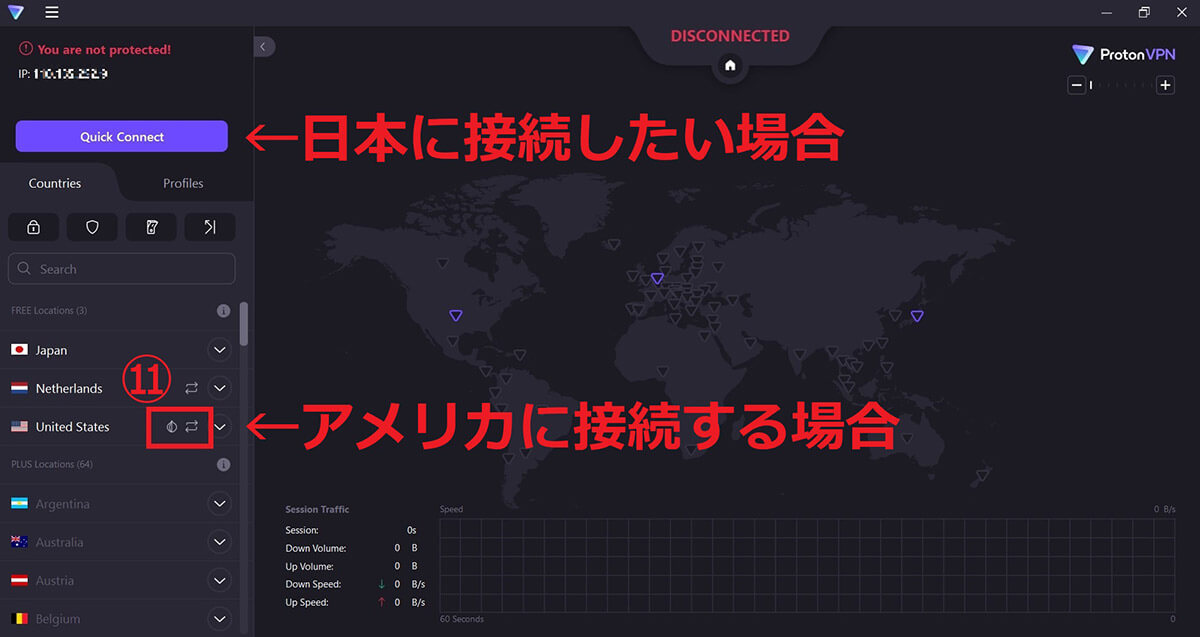Click the Down Speed label

pos(313,584)
